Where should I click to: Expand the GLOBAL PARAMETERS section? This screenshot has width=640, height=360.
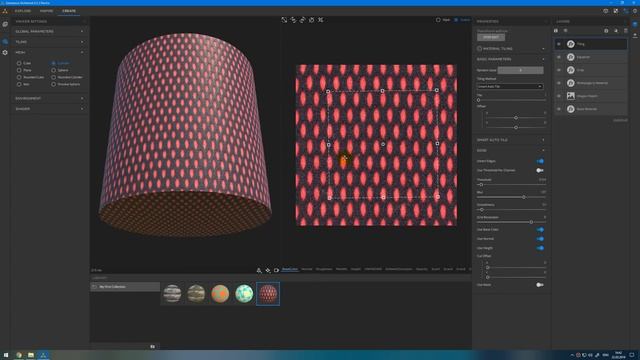[49, 31]
